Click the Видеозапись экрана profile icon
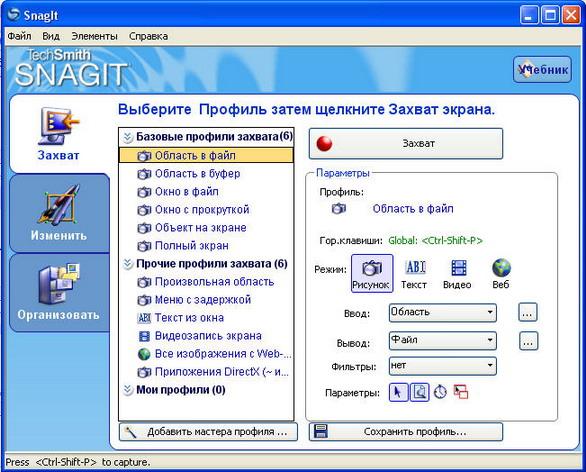This screenshot has width=586, height=472. [144, 336]
